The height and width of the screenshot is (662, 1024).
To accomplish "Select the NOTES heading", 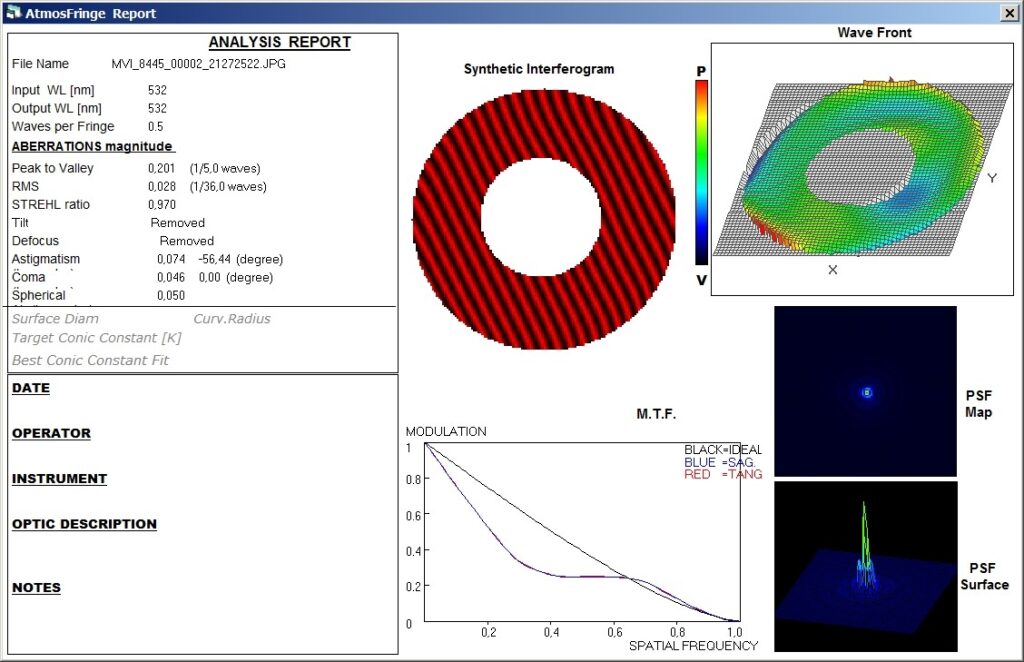I will pyautogui.click(x=36, y=588).
